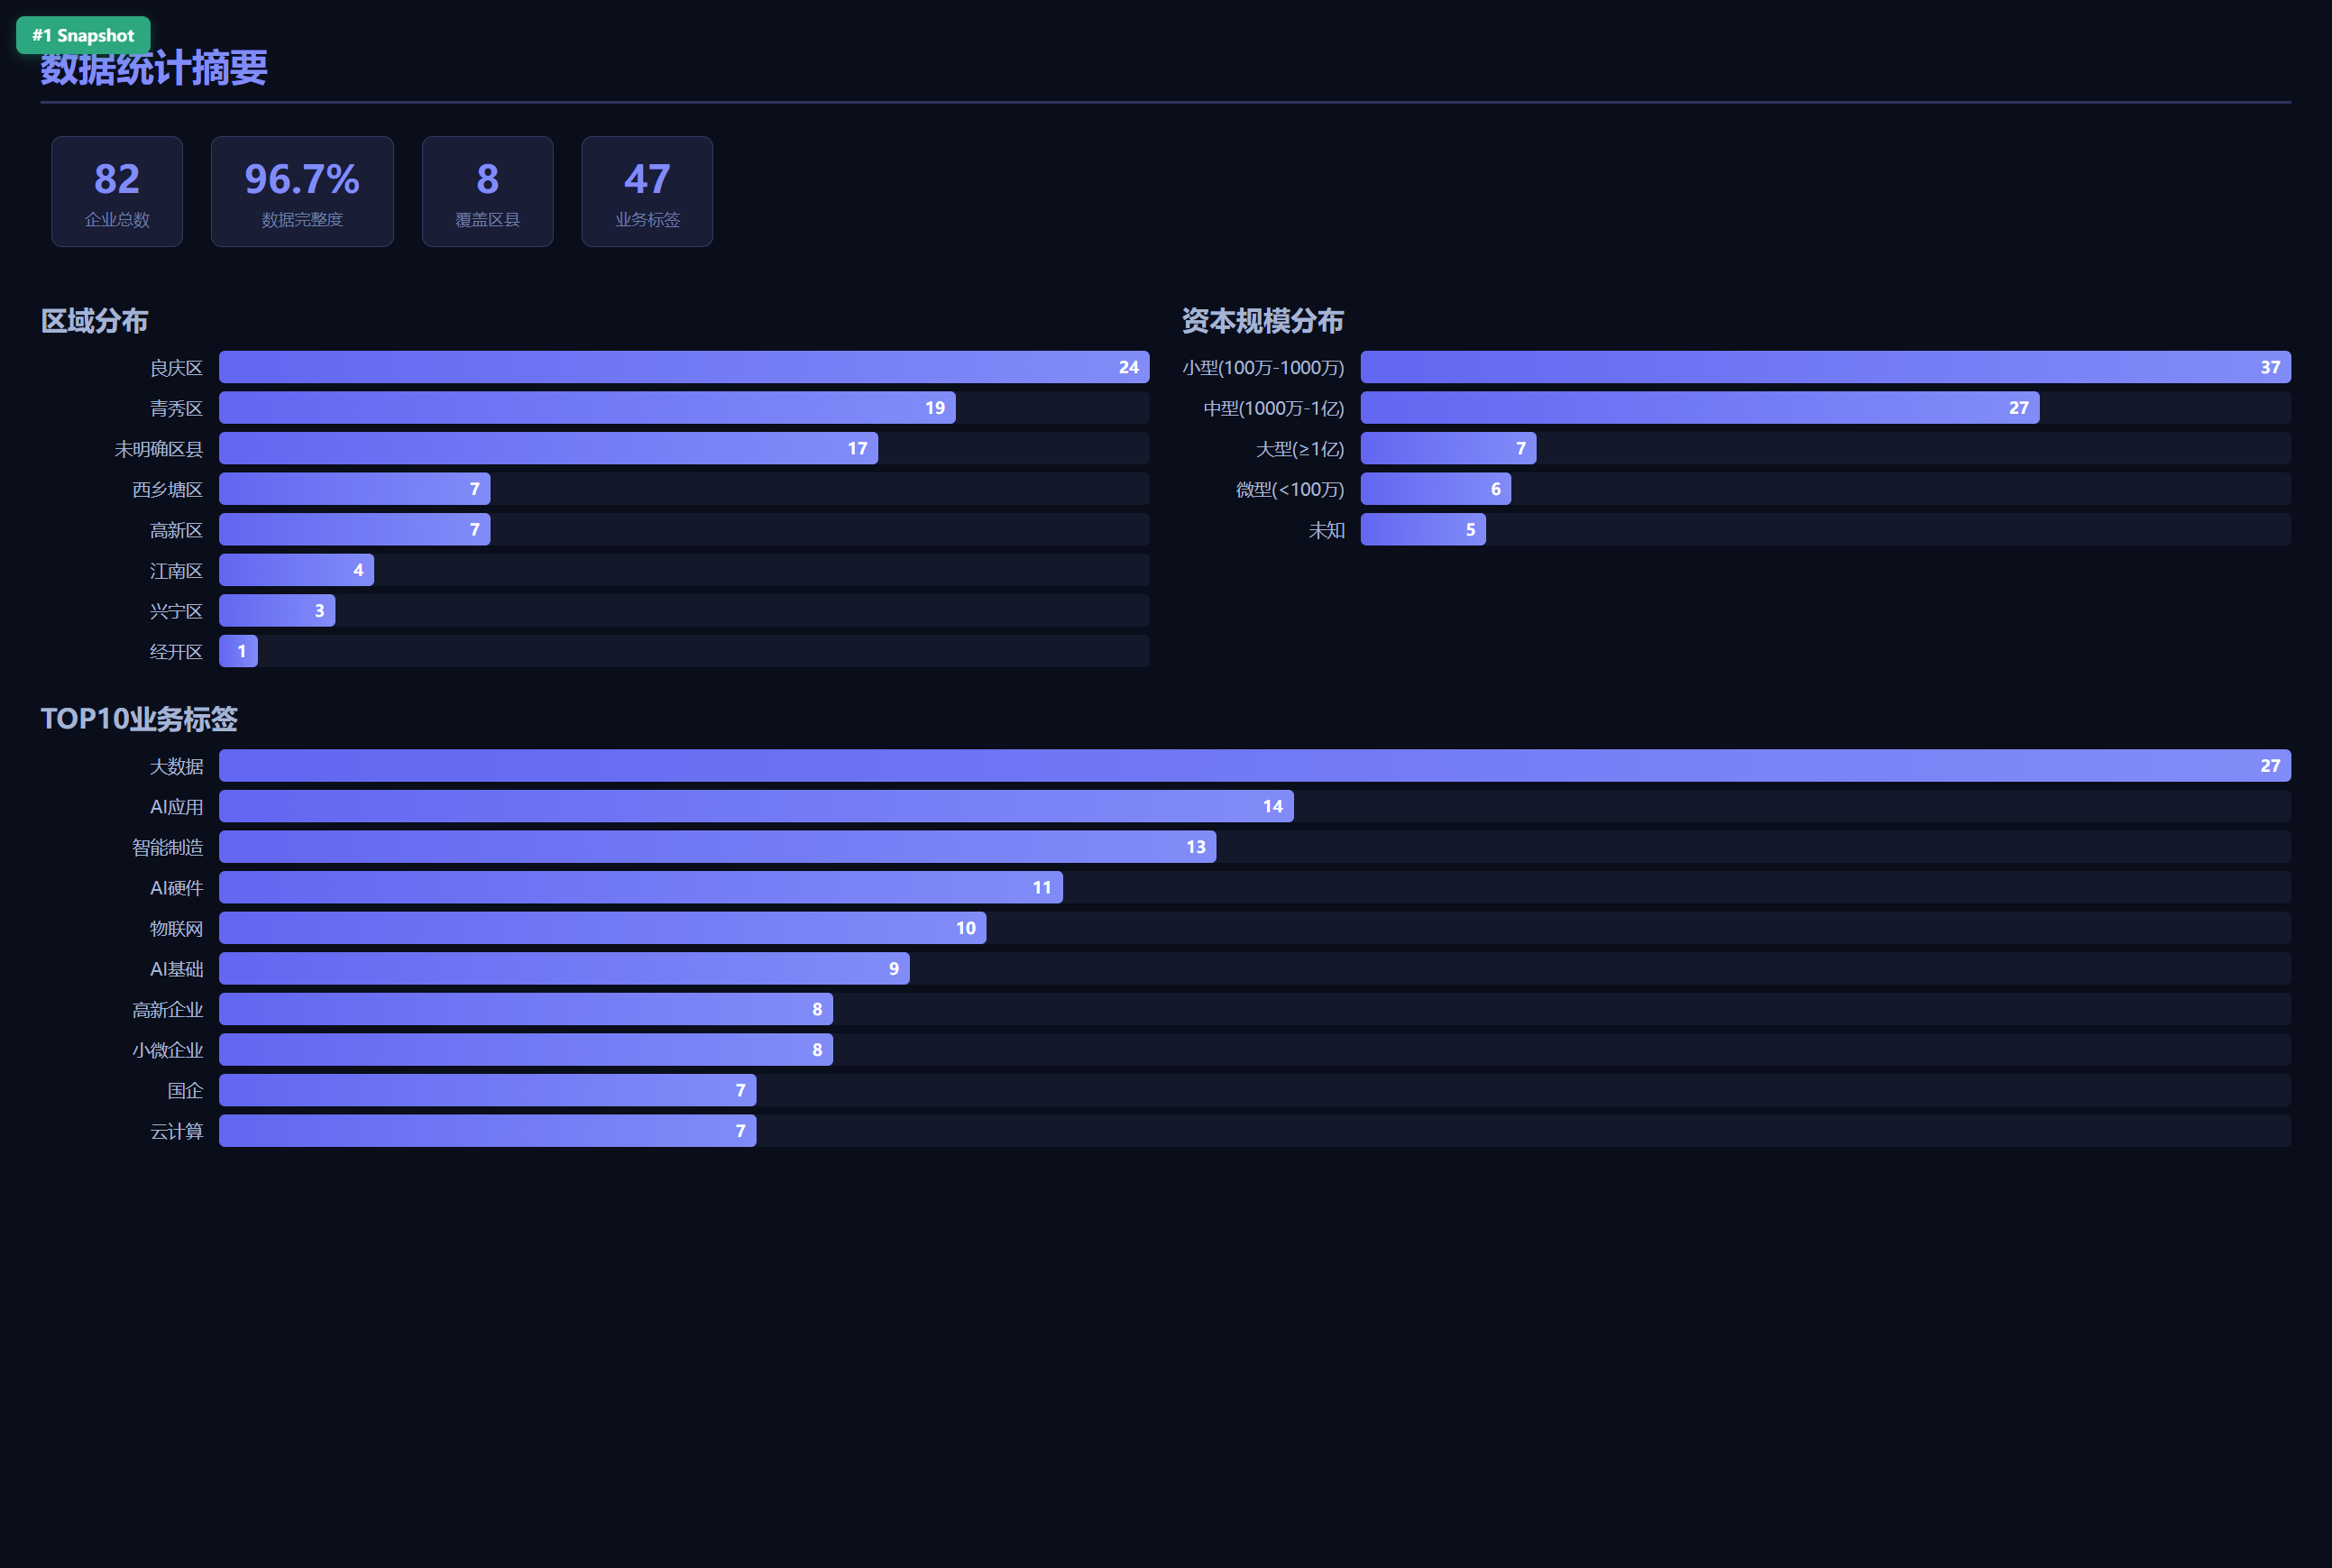The height and width of the screenshot is (1568, 2332).
Task: Select the 大型(≥1亿) capital bar
Action: pyautogui.click(x=1448, y=448)
